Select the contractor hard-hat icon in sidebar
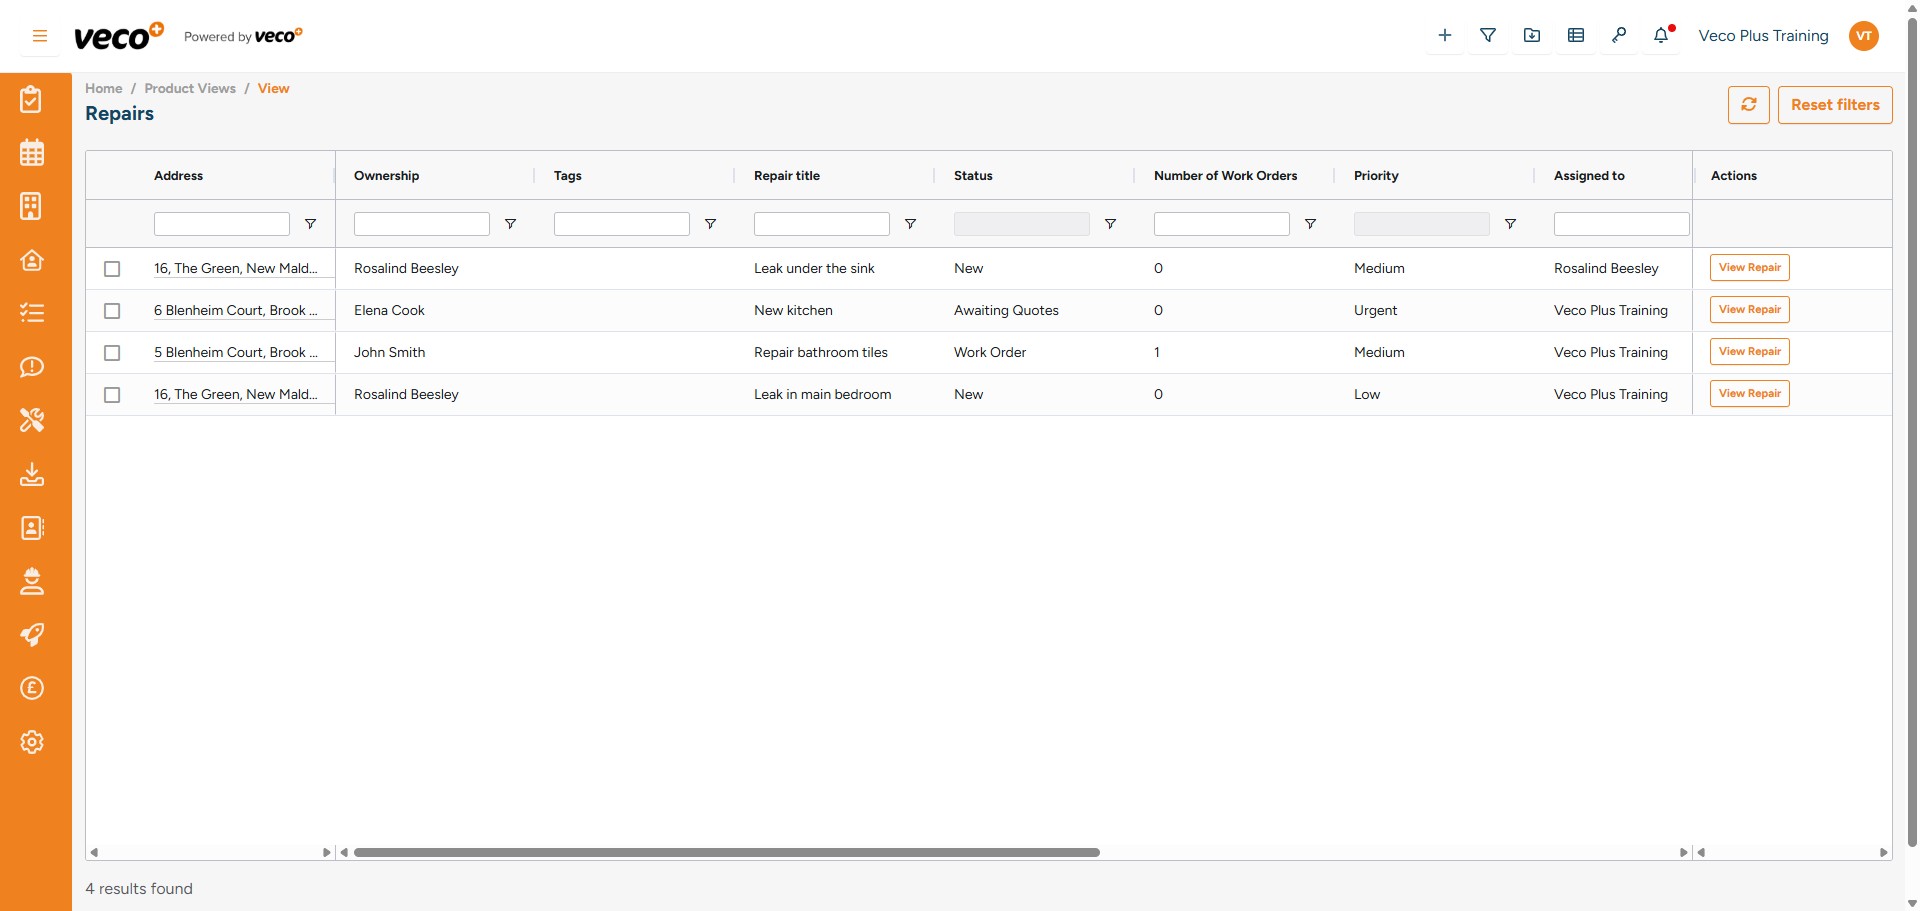Viewport: 1920px width, 911px height. tap(33, 581)
